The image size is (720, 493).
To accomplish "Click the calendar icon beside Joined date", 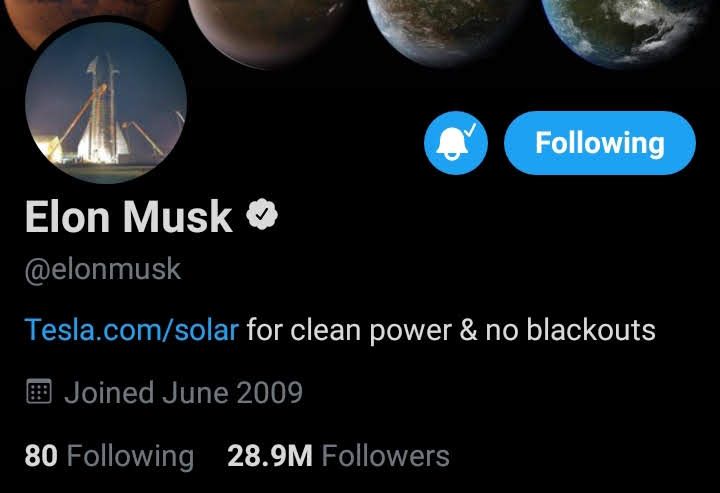I will click(x=38, y=392).
